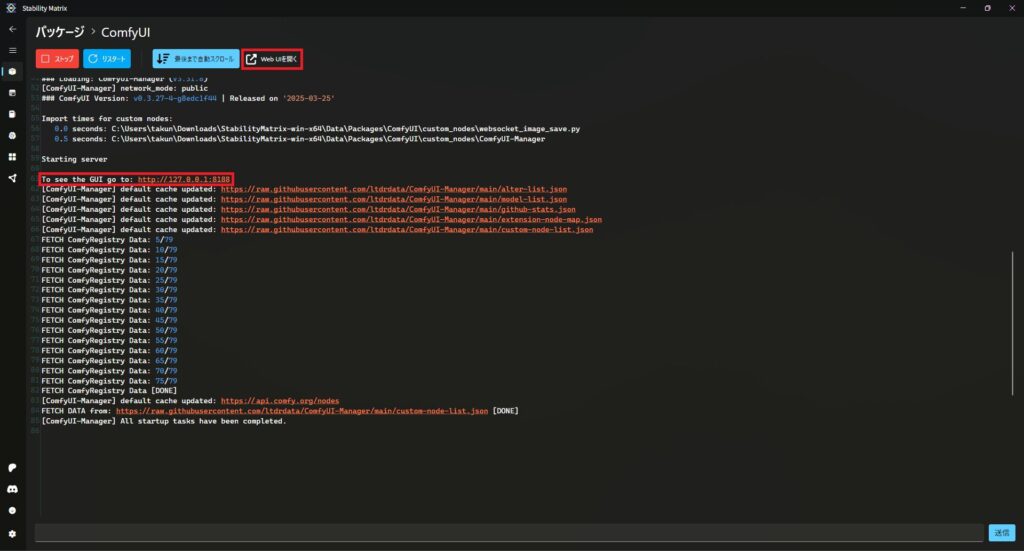Open the Packages page box icon
1024x551 pixels.
point(12,72)
